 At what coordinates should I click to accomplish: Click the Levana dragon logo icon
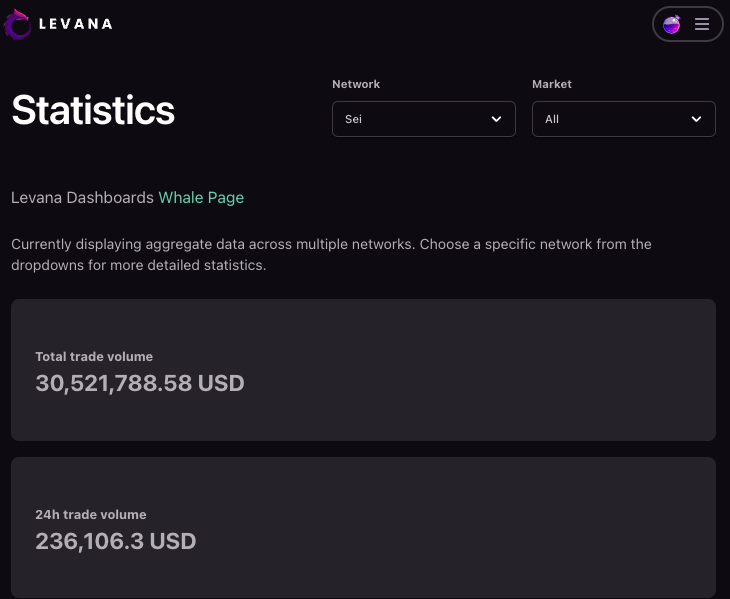point(18,24)
